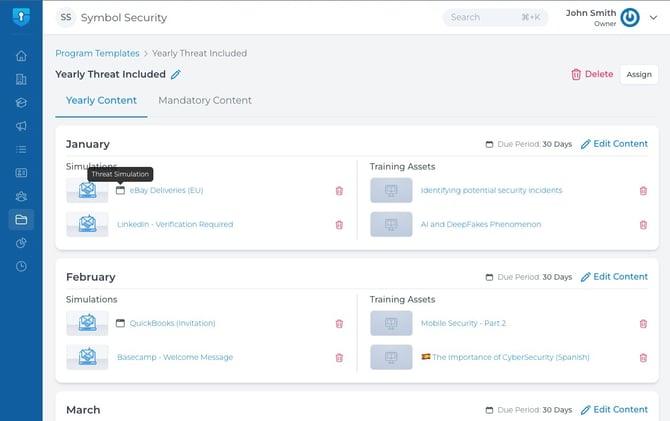Viewport: 670px width, 421px height.
Task: Focus the Search input field
Action: [x=485, y=17]
